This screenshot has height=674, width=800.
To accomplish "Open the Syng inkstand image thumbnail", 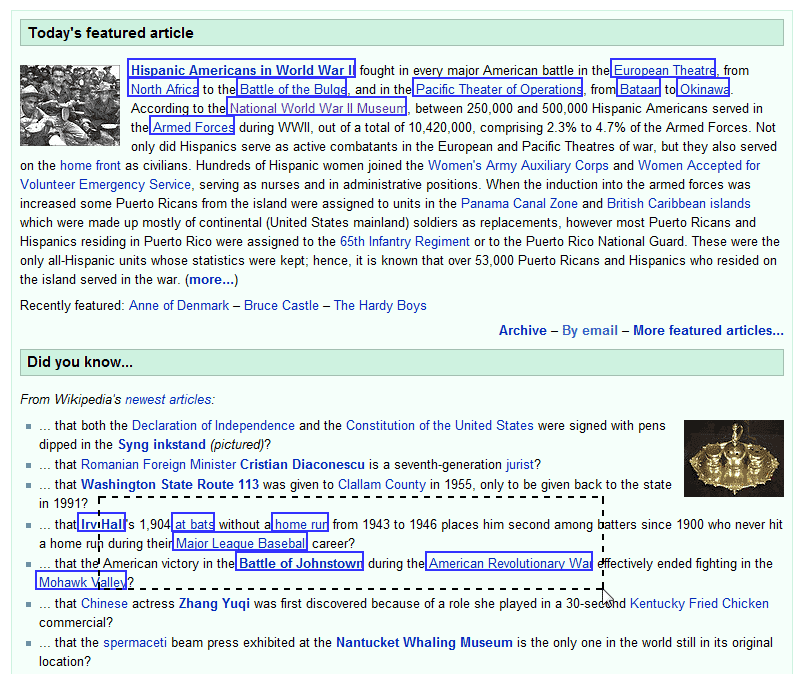I will [734, 458].
